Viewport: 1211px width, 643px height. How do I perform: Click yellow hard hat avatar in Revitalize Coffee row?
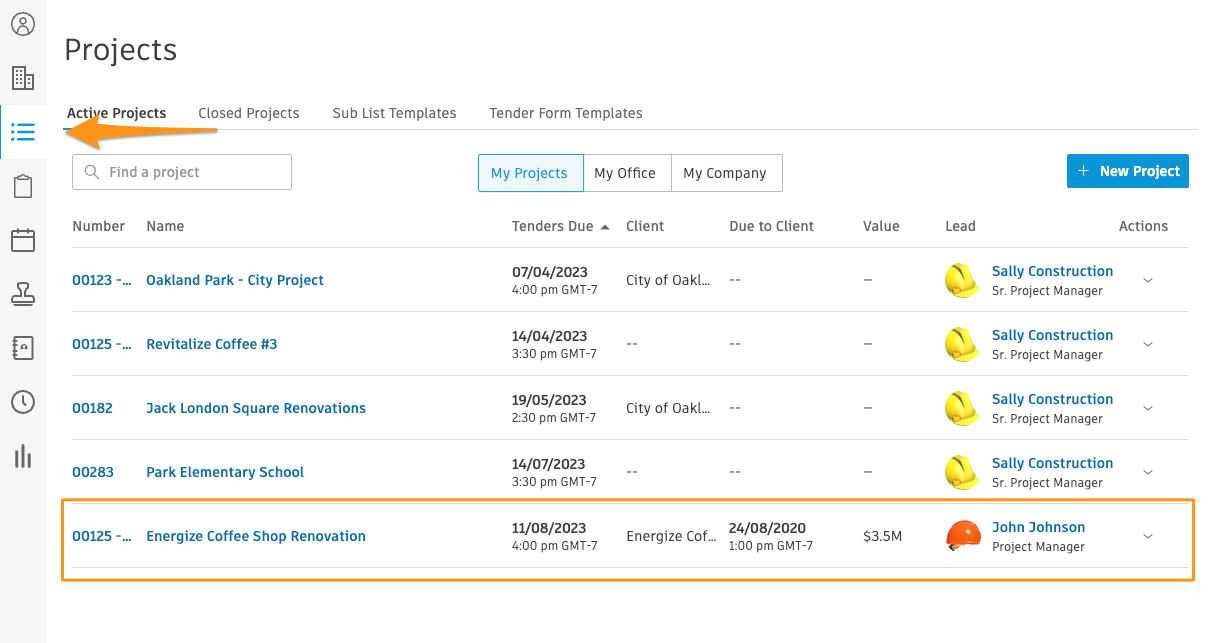[962, 344]
